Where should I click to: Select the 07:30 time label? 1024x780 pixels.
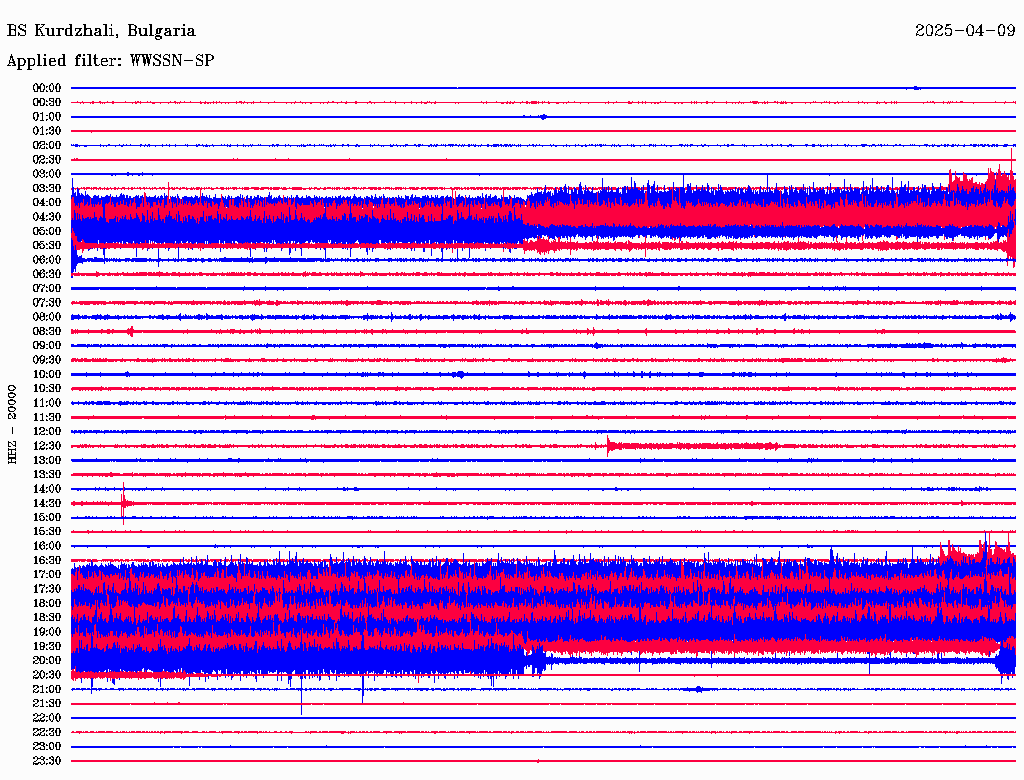(x=47, y=302)
